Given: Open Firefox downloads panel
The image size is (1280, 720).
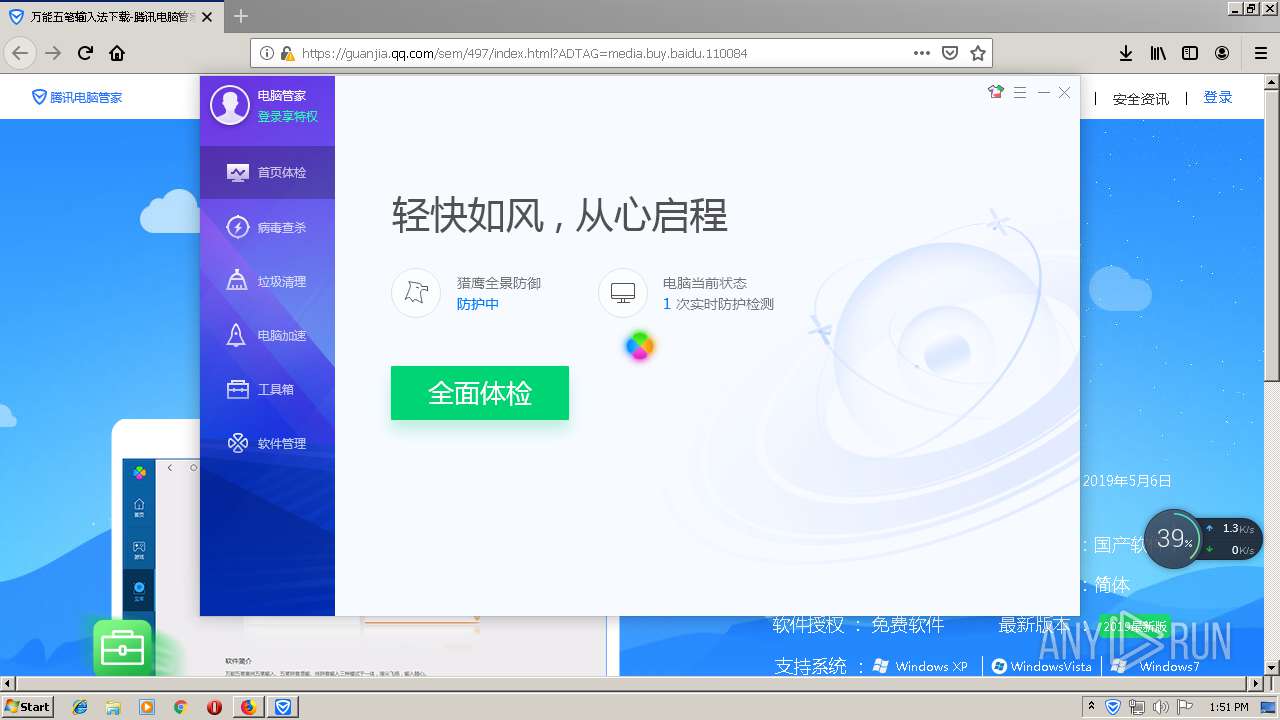Looking at the screenshot, I should [1126, 53].
